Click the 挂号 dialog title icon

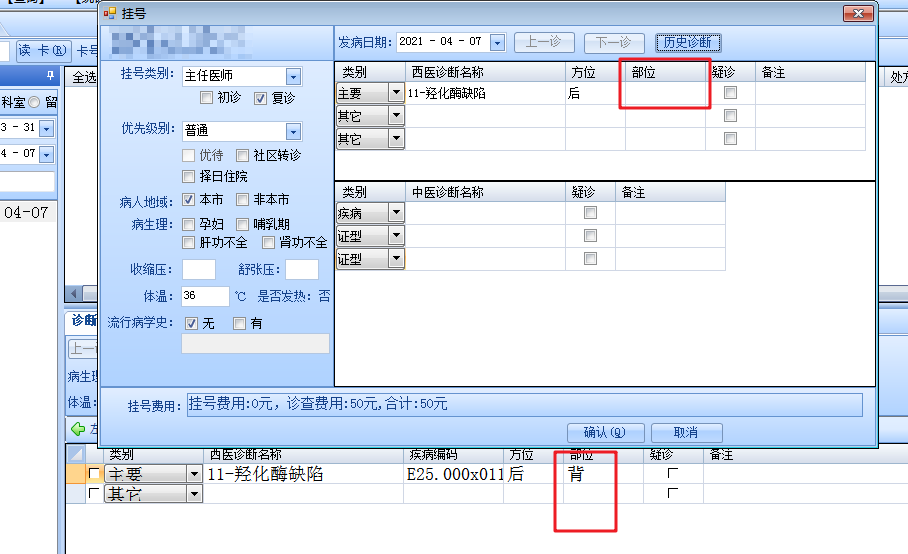click(110, 13)
